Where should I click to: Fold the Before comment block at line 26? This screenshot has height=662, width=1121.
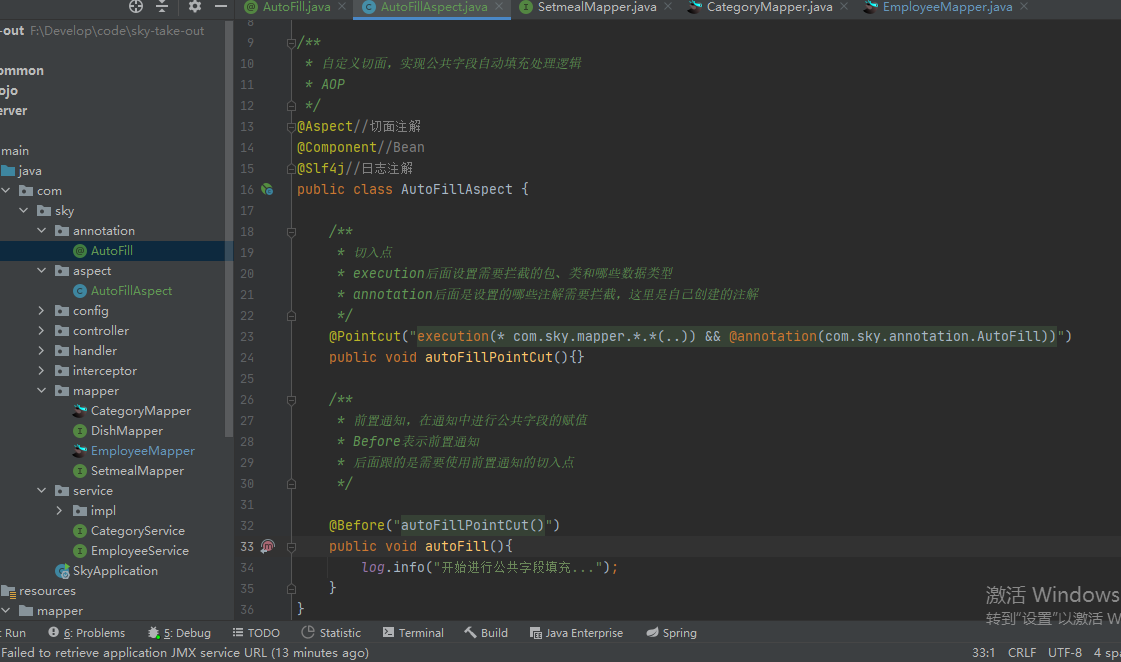click(291, 400)
